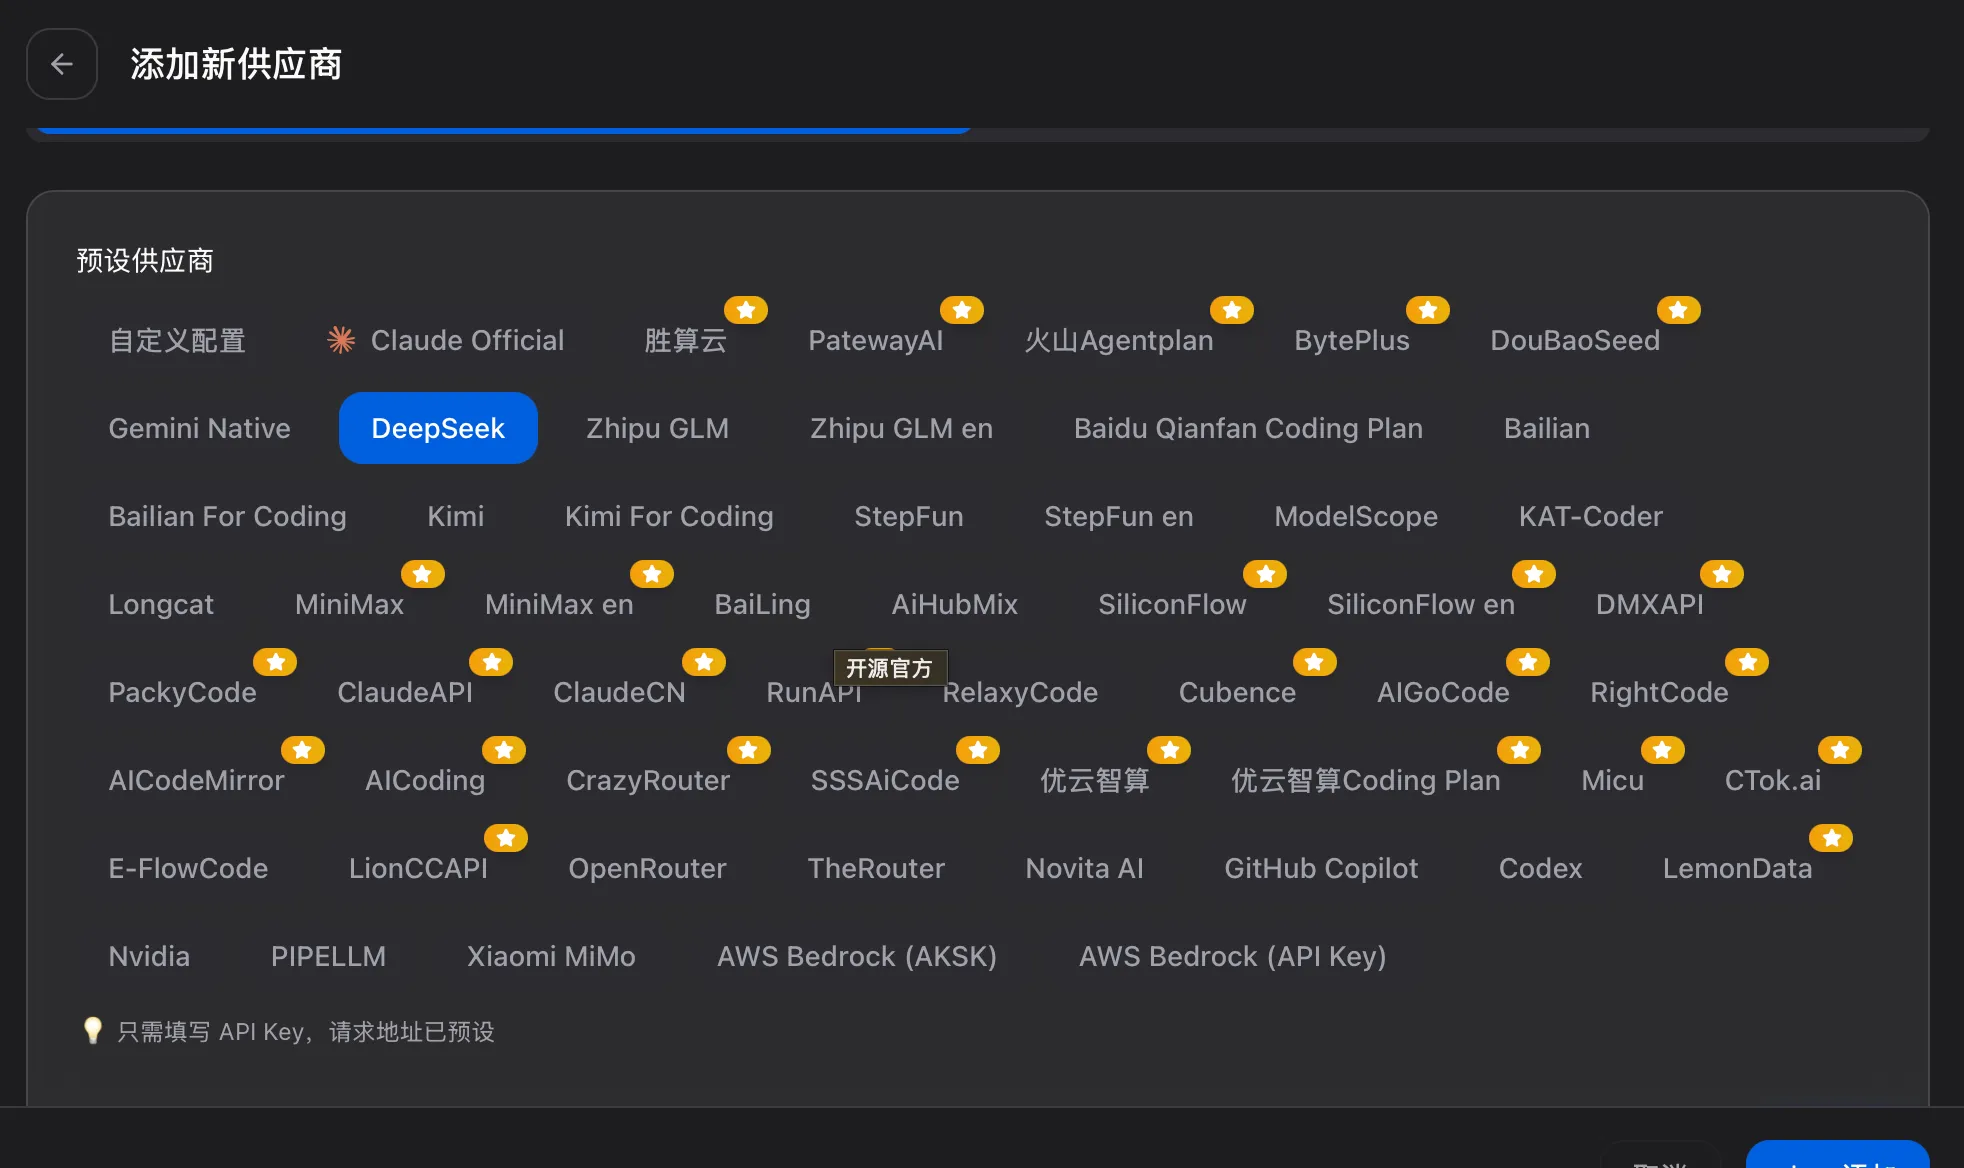Pick the 优云智算Coding Plan preset
Viewport: 1964px width, 1168px height.
click(1366, 780)
